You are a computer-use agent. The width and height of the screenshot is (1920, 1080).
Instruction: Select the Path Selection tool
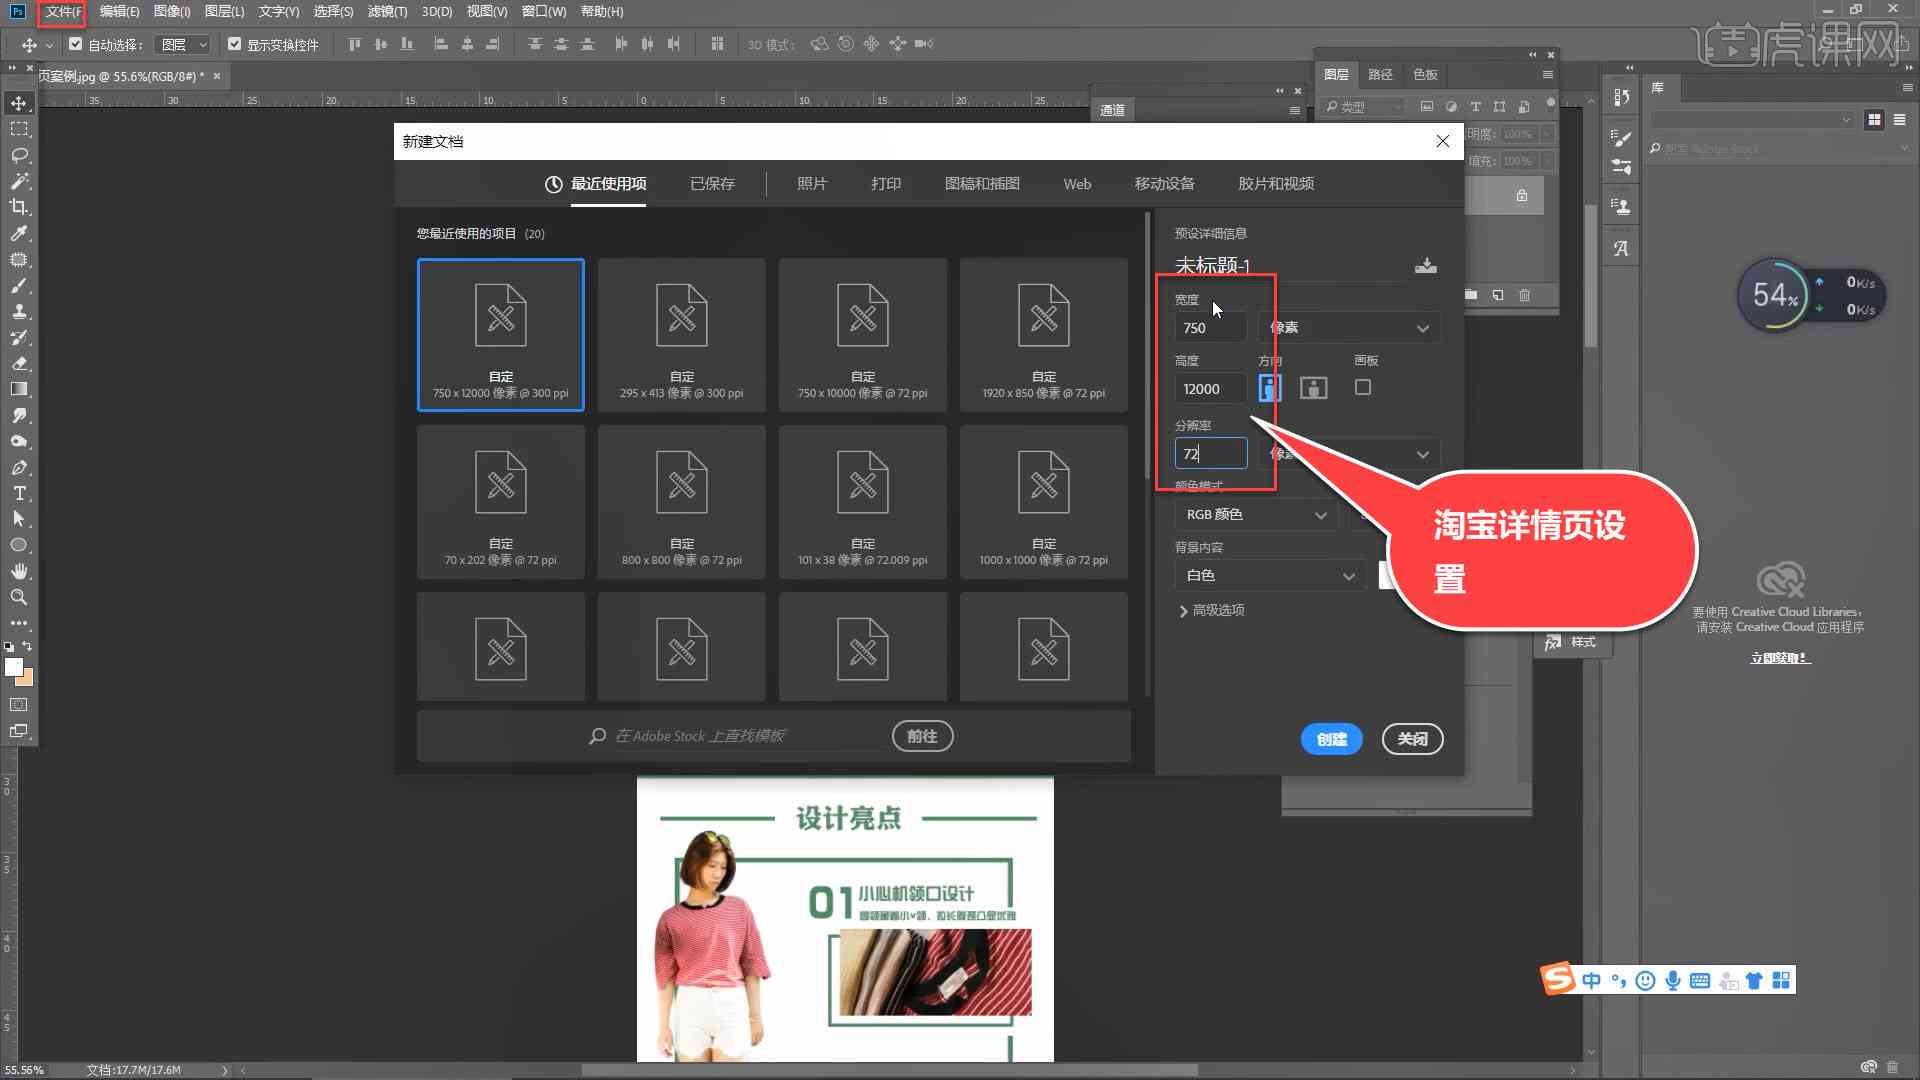(19, 519)
